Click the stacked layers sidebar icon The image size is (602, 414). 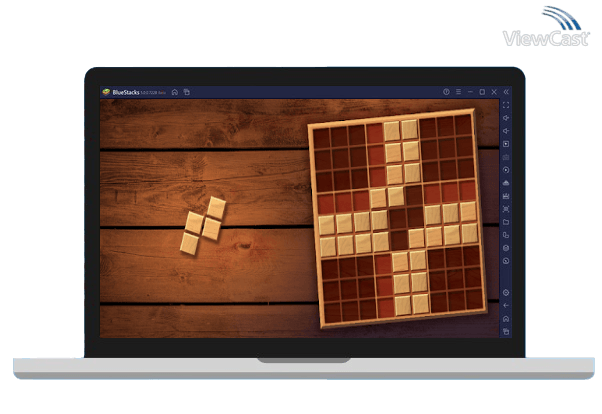coord(506,248)
